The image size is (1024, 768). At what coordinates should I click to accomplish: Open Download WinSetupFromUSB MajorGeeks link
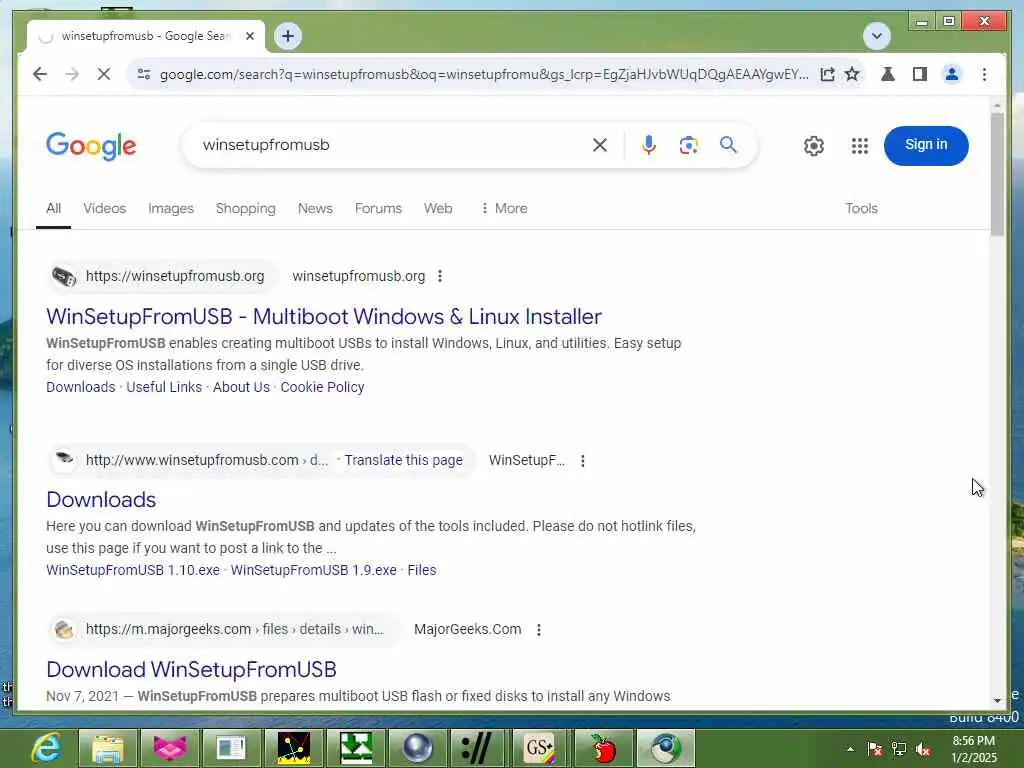191,669
